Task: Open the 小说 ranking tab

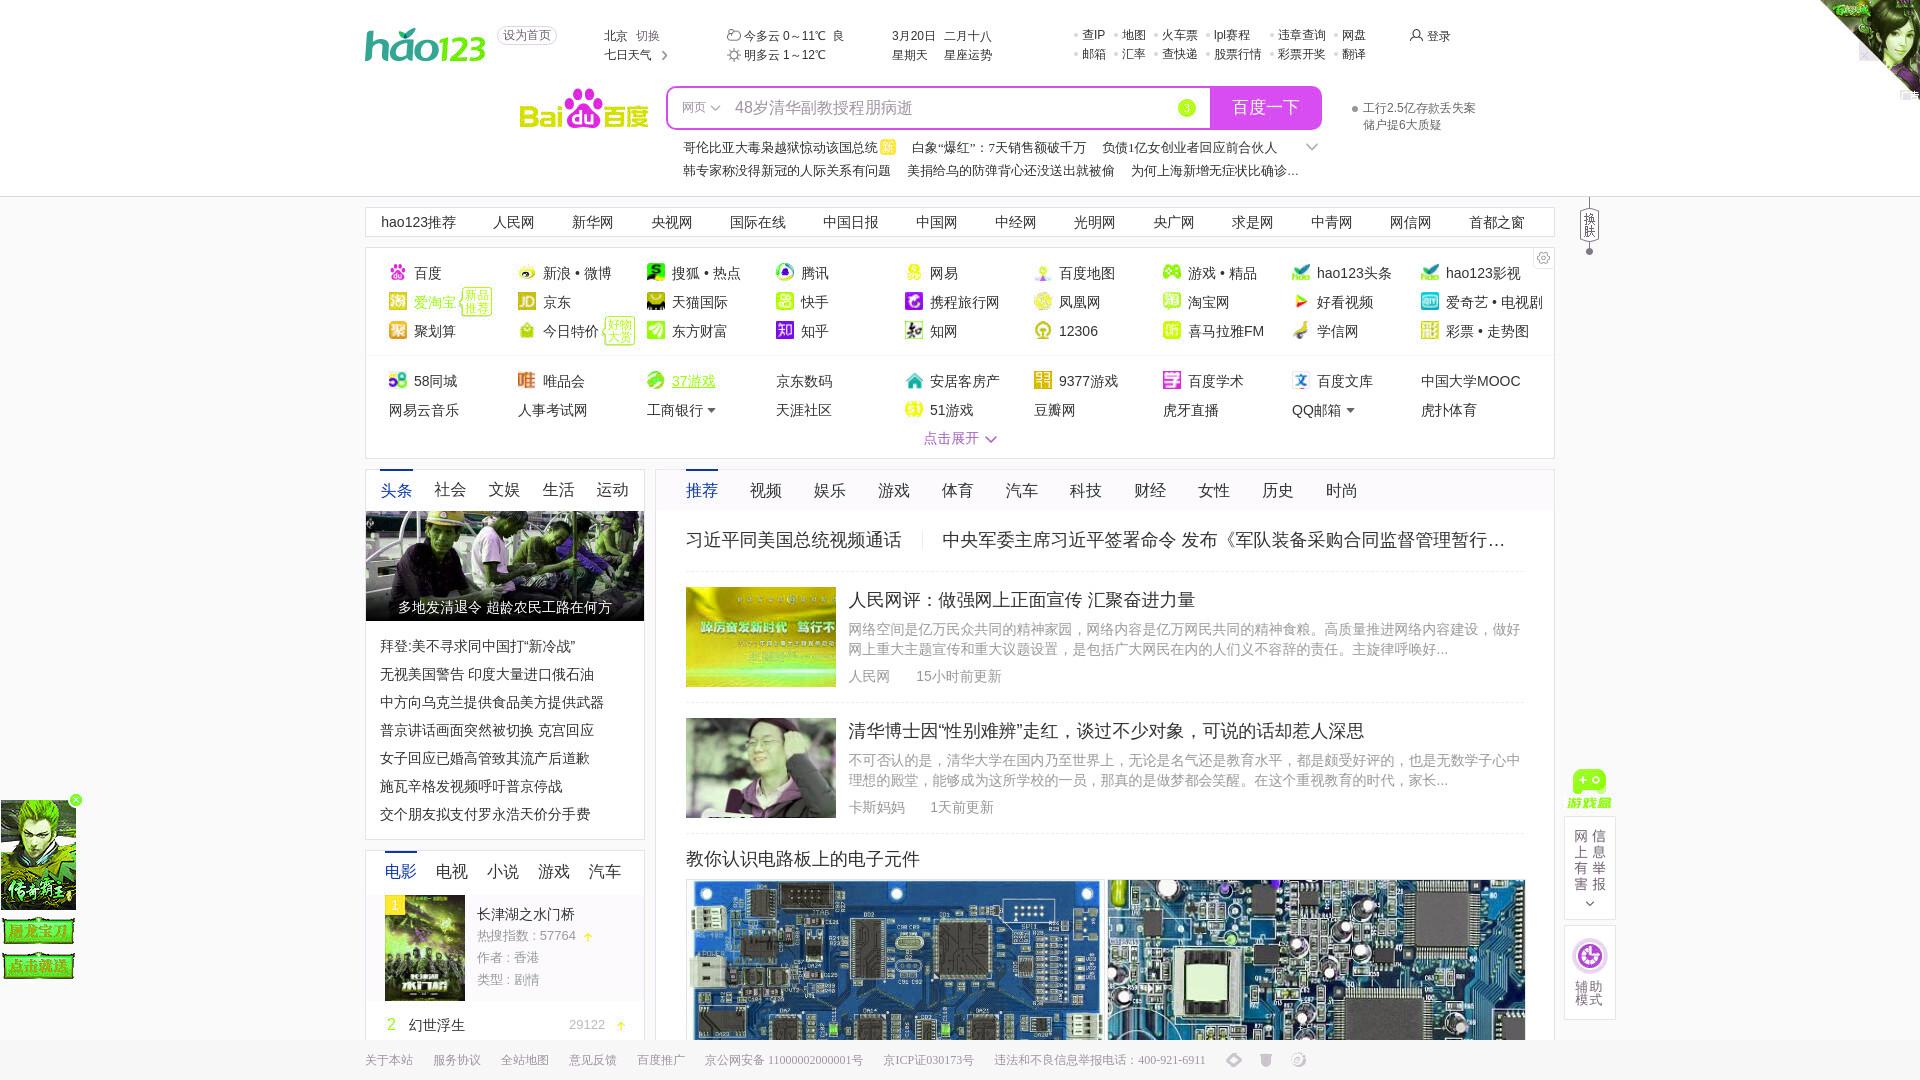Action: tap(503, 871)
